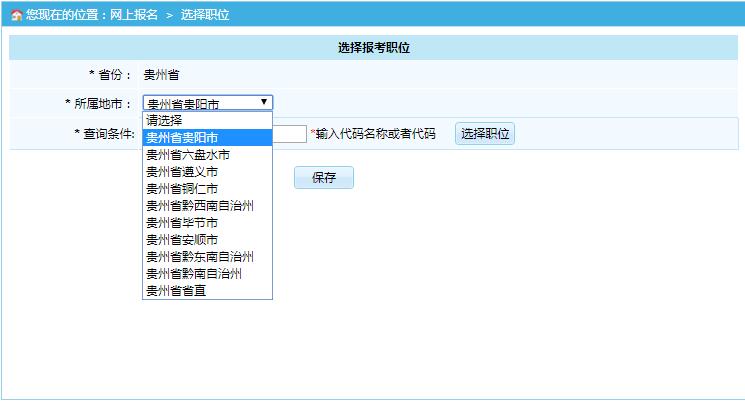Viewport: 745px width, 402px height.
Task: Click the 选择职位 breadcrumb text
Action: point(204,15)
